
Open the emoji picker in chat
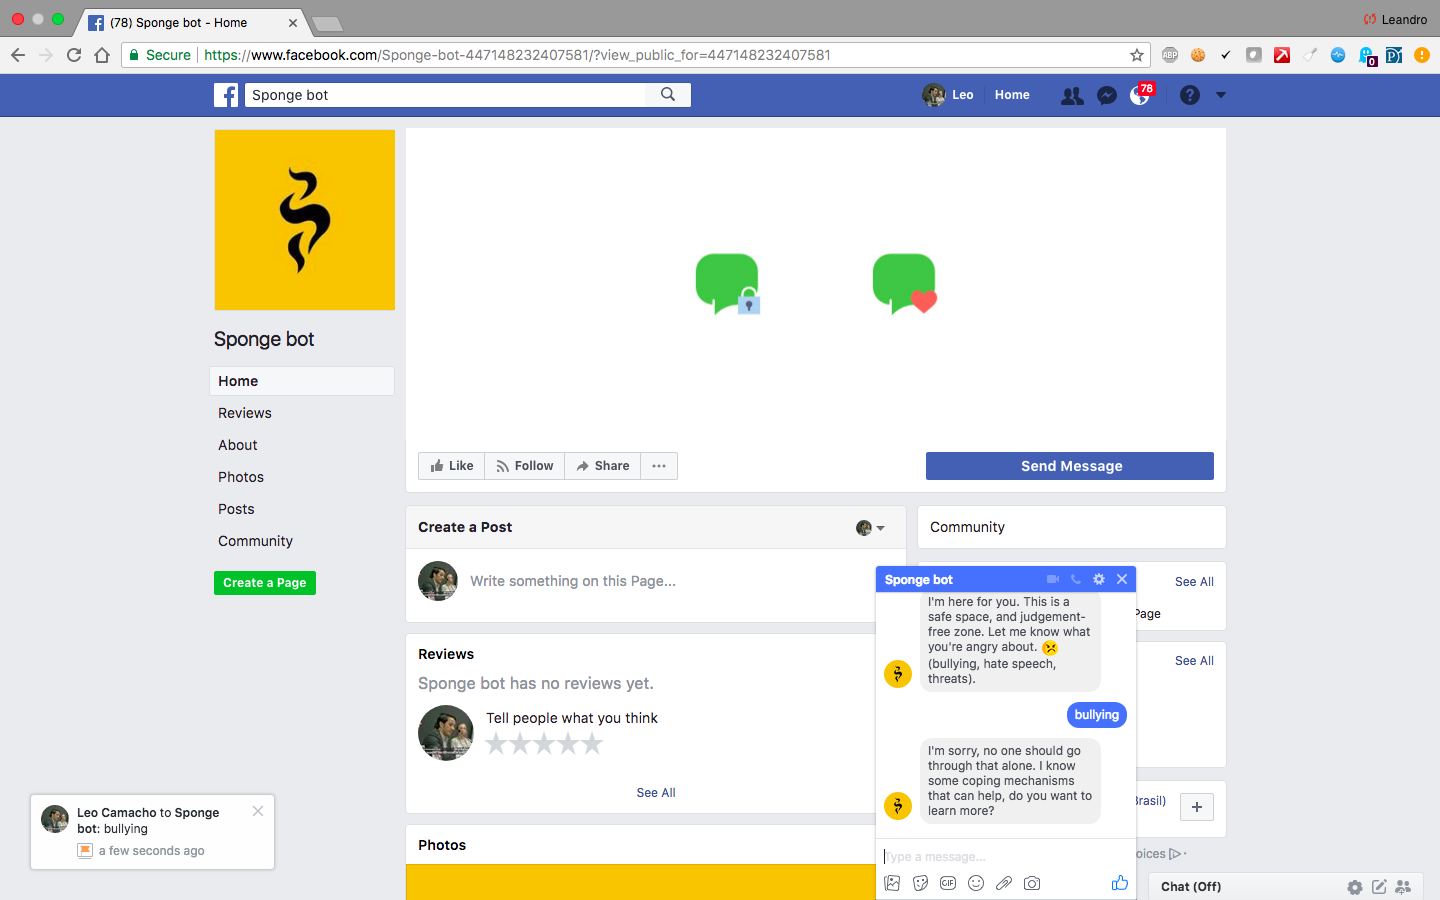point(976,883)
